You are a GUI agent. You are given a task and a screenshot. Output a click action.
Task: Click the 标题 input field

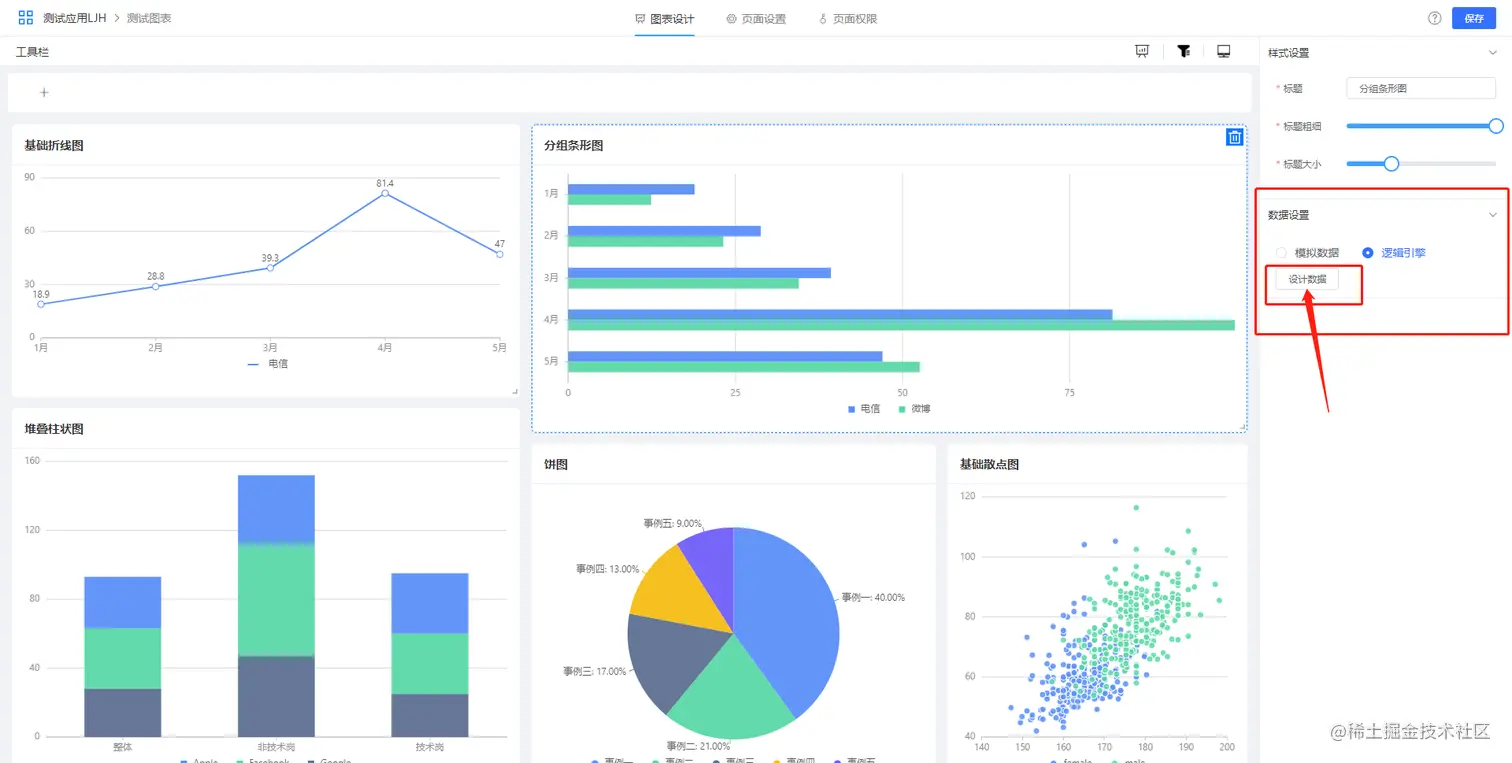pos(1421,89)
